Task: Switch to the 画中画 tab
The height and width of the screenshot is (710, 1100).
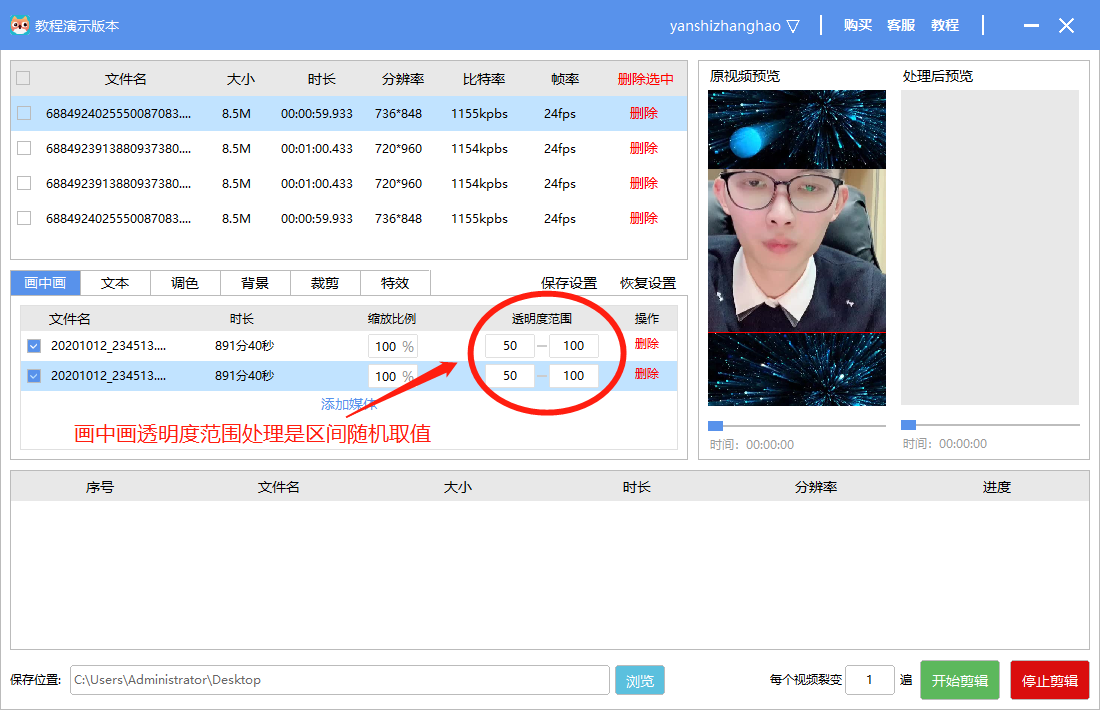Action: [46, 283]
